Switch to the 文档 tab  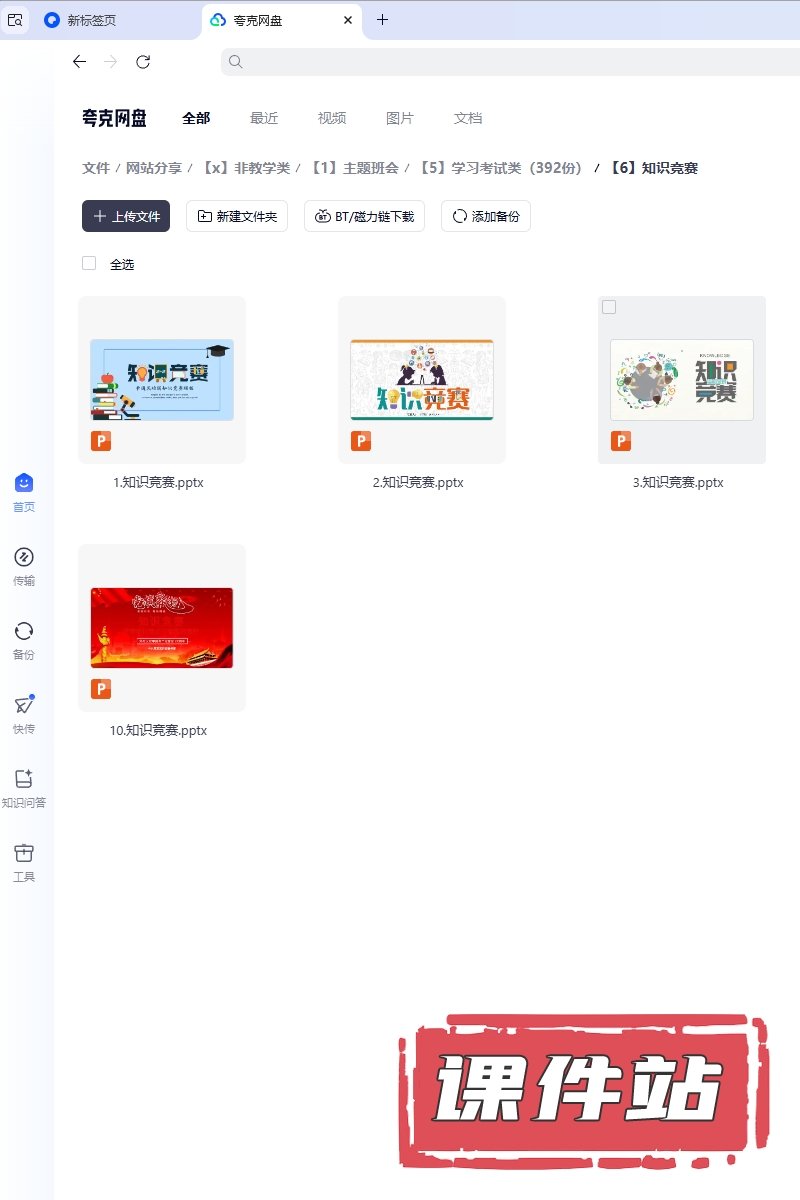tap(468, 118)
